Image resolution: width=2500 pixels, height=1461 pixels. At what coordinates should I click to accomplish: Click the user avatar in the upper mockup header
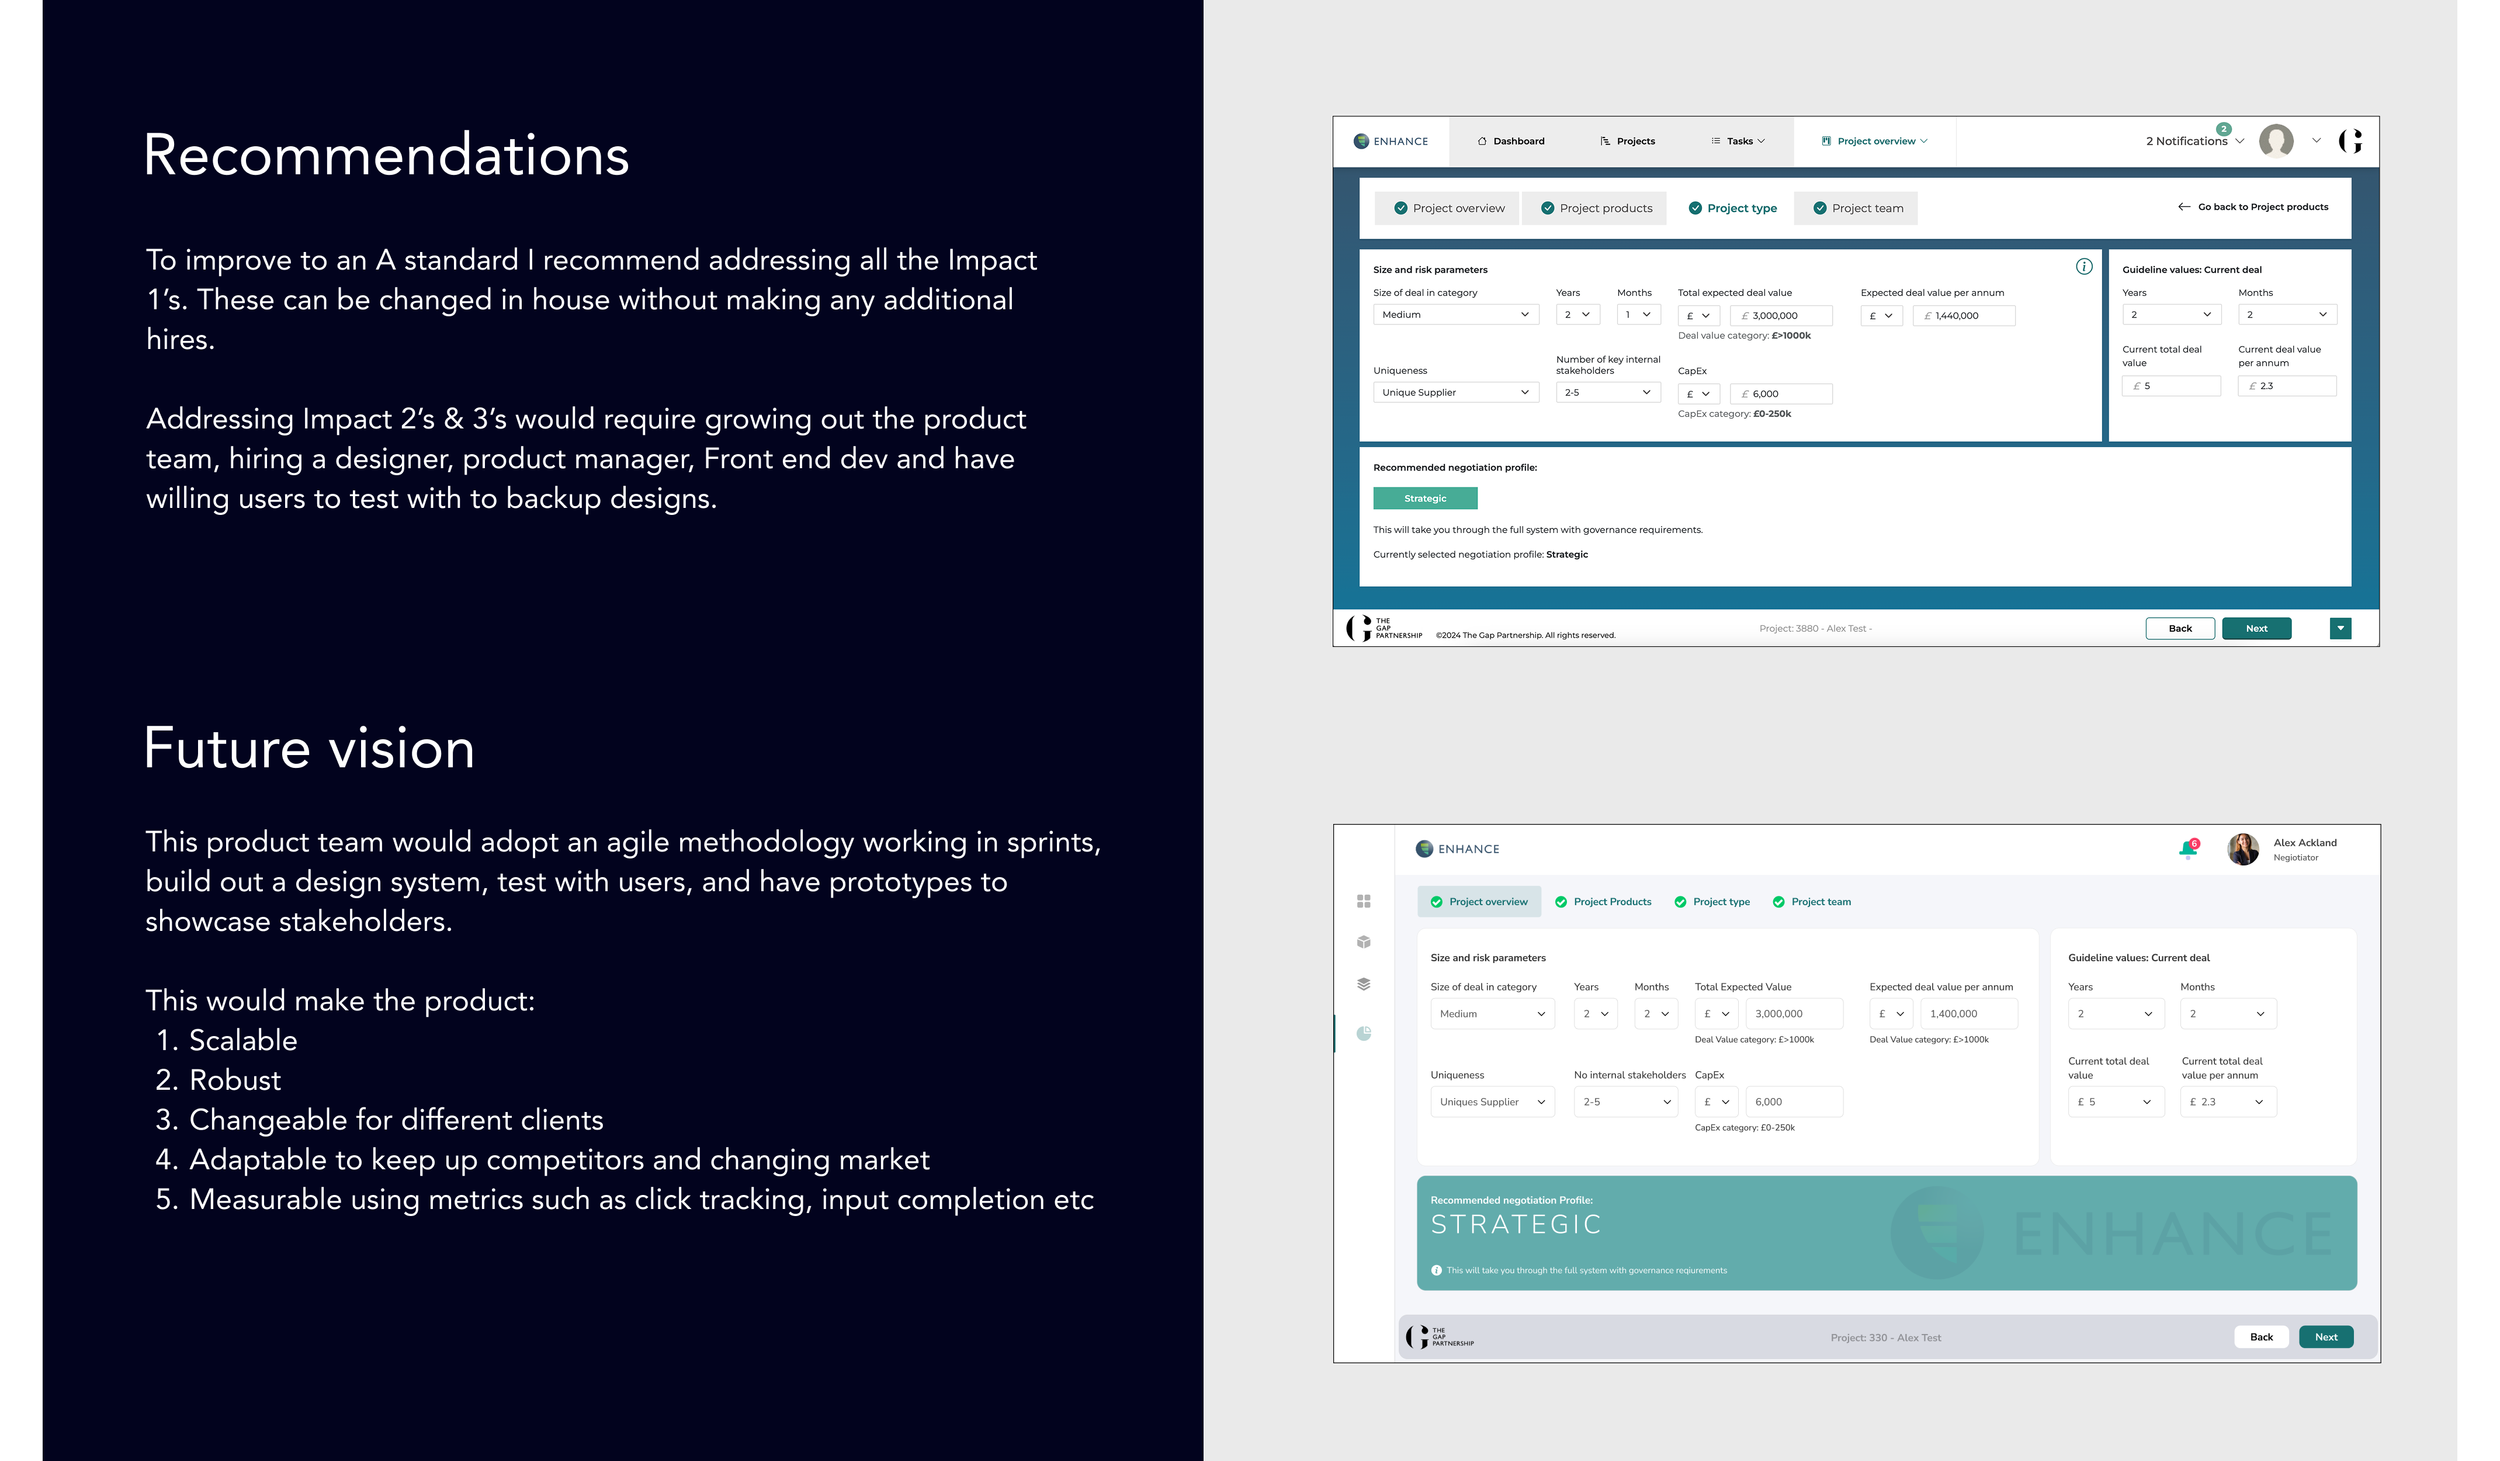pyautogui.click(x=2276, y=141)
